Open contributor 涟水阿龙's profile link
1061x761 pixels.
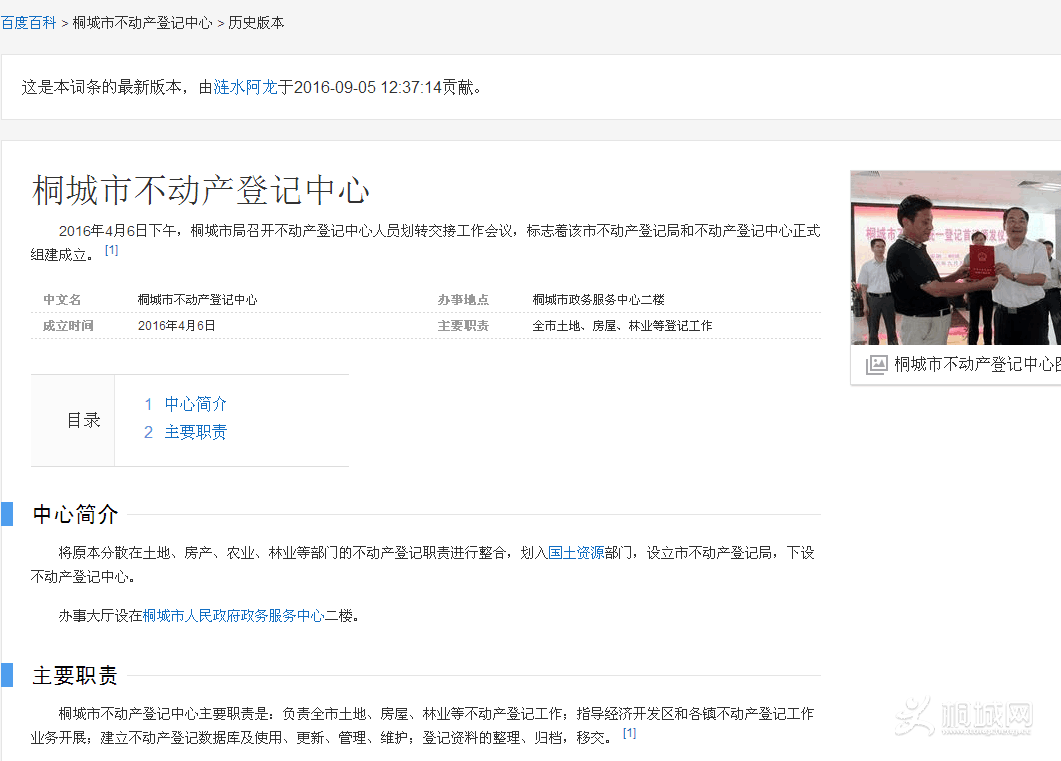(245, 87)
